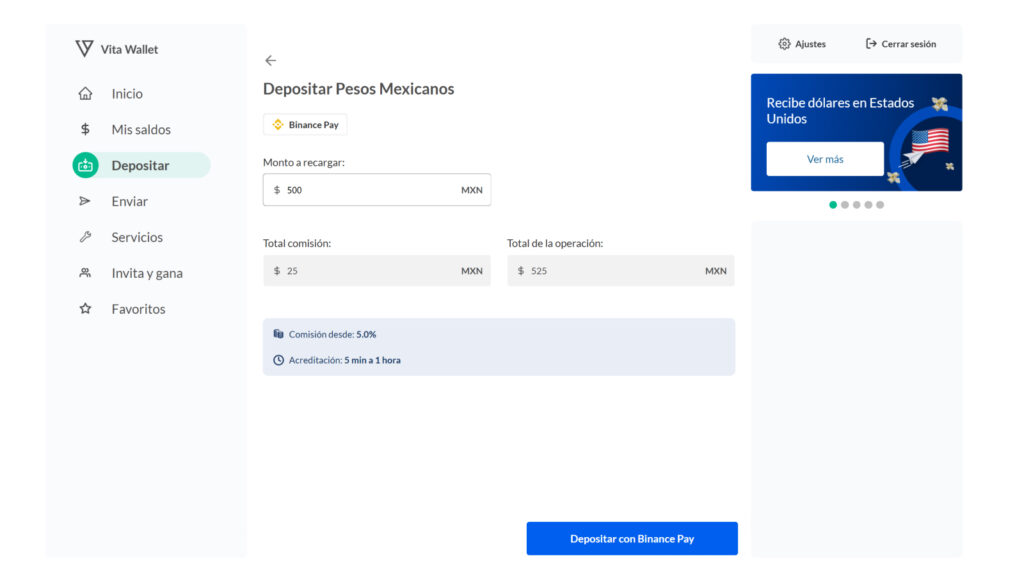Click the green Depositar sidebar icon
Image resolution: width=1024 pixels, height=580 pixels.
click(85, 166)
